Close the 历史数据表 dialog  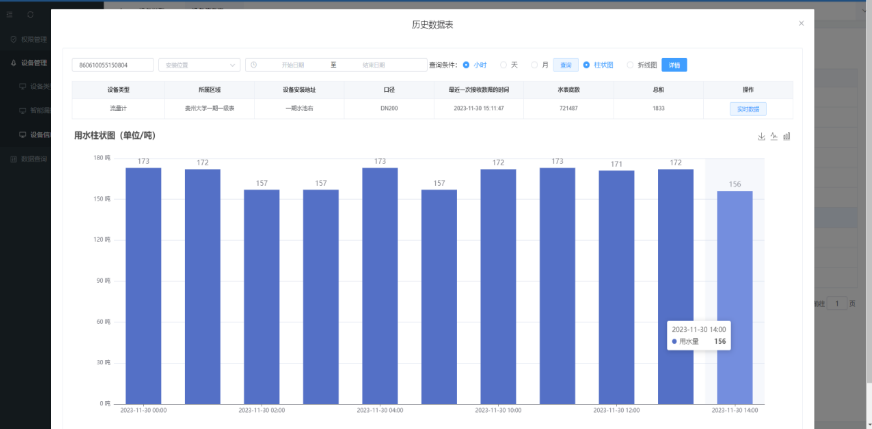click(x=800, y=23)
